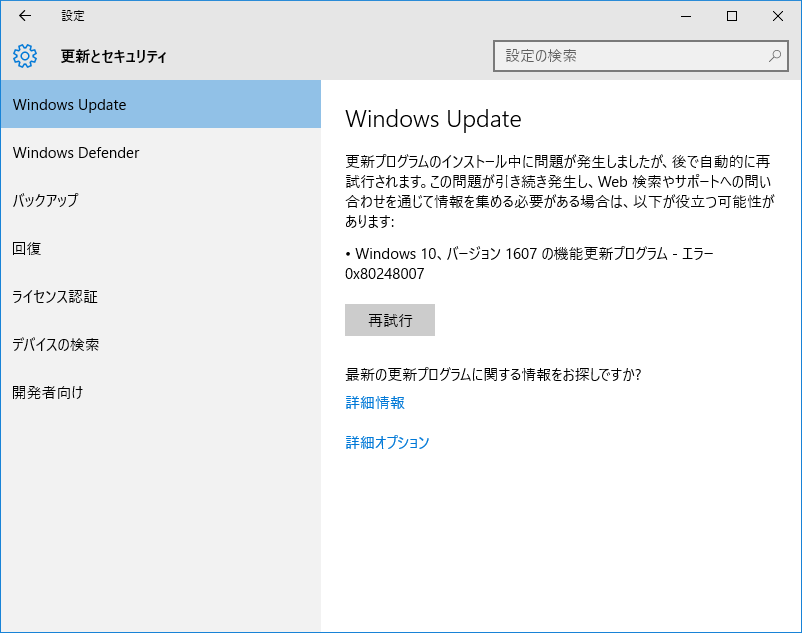Viewport: 802px width, 633px height.
Task: Click the 更新とセキュリティ header title
Action: (114, 56)
